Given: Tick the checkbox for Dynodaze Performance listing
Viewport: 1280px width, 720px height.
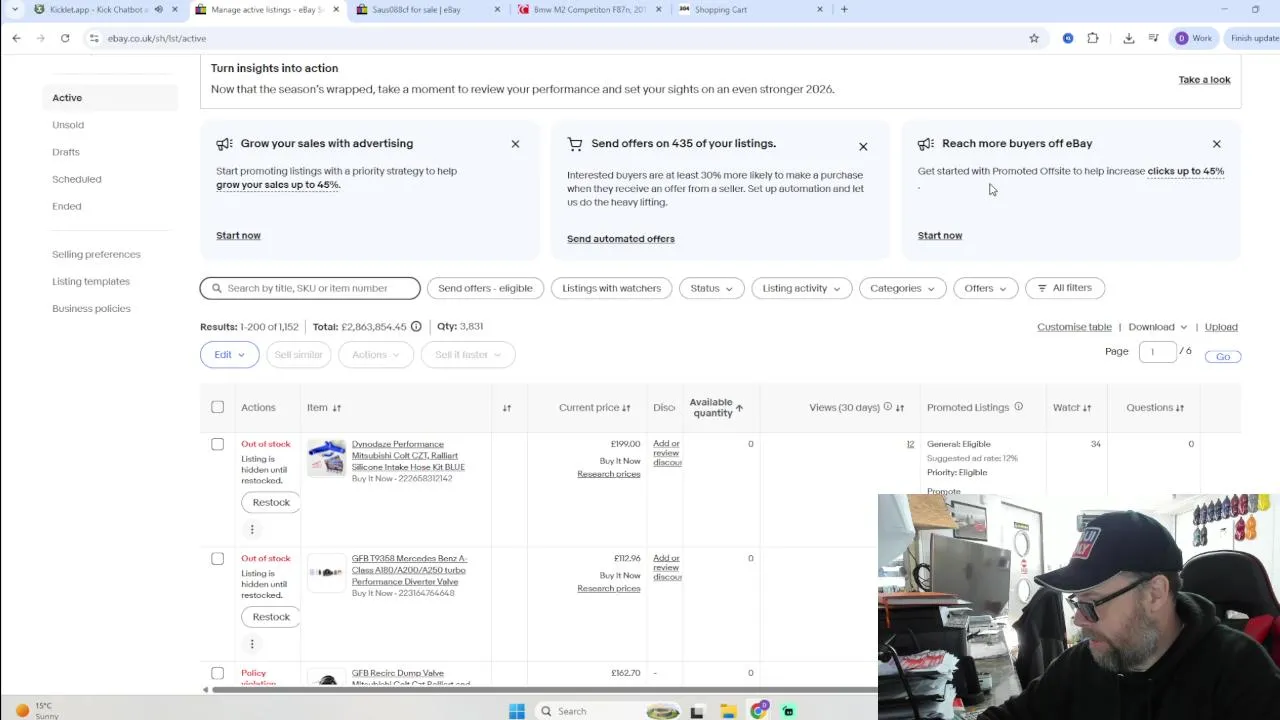Looking at the screenshot, I should click(217, 444).
